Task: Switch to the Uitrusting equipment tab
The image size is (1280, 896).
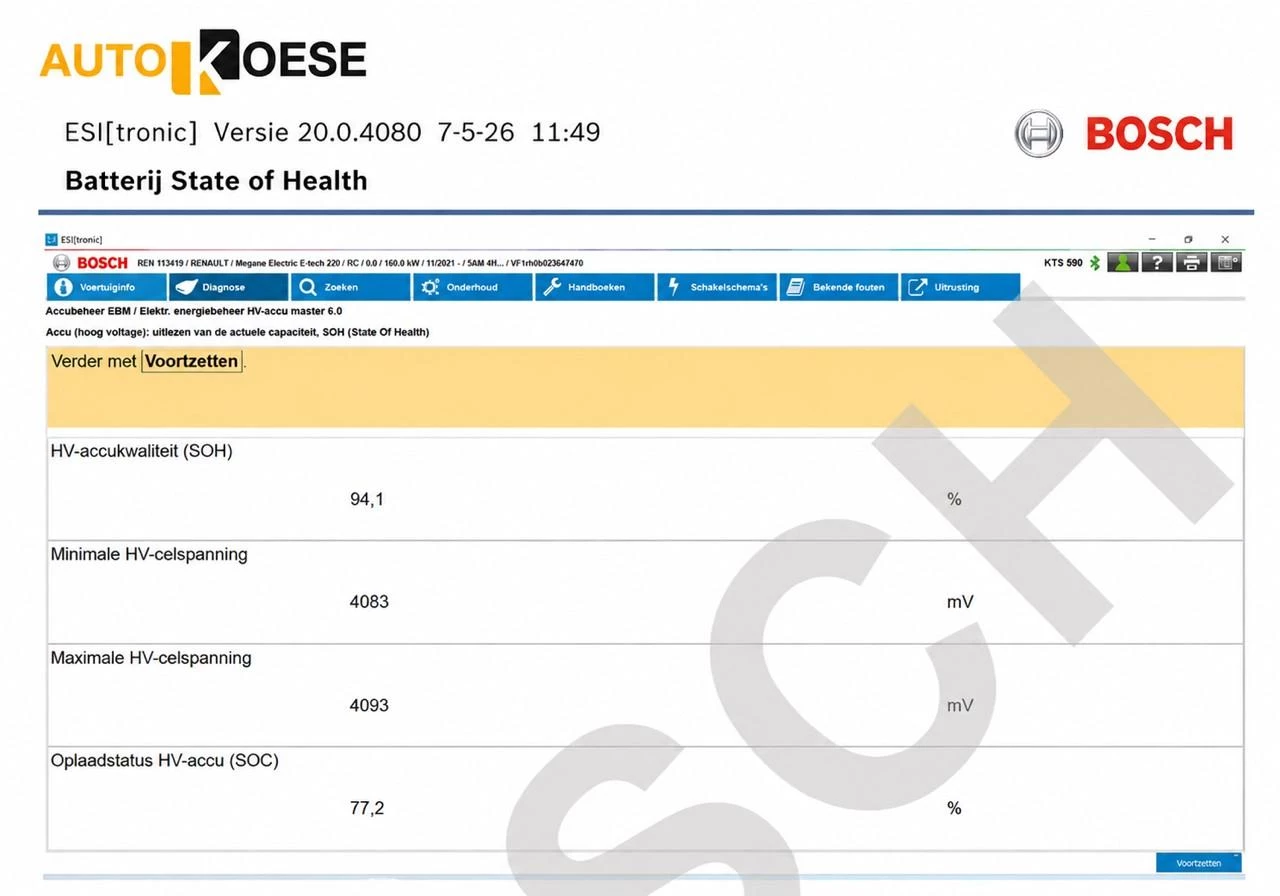Action: pos(960,287)
